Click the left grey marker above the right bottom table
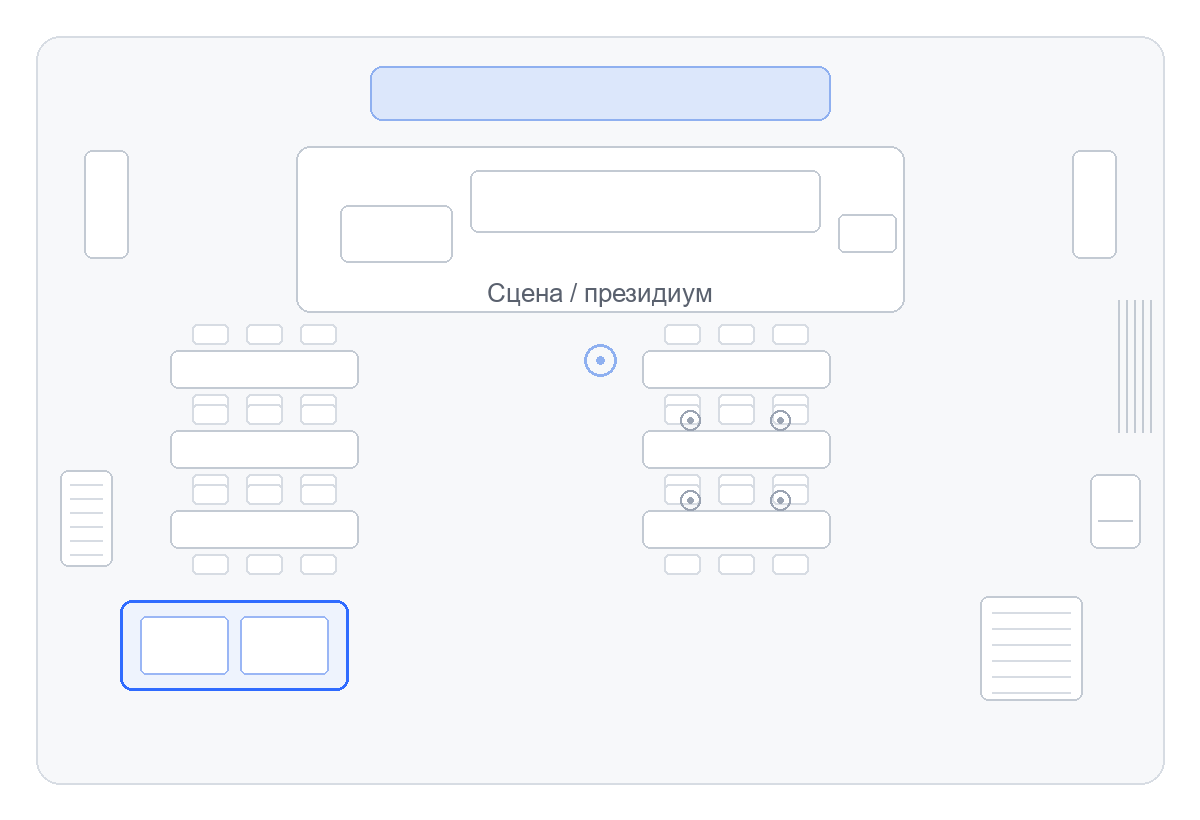This screenshot has height=820, width=1200. tap(690, 500)
